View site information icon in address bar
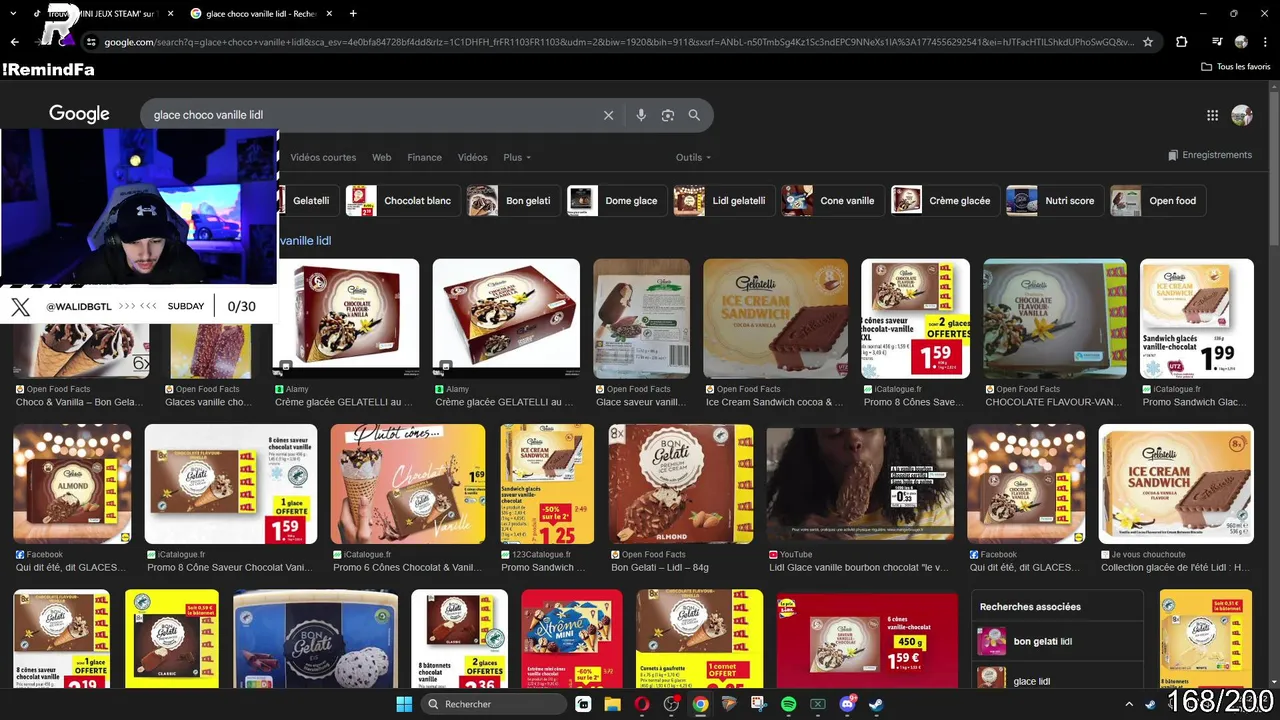 click(91, 42)
